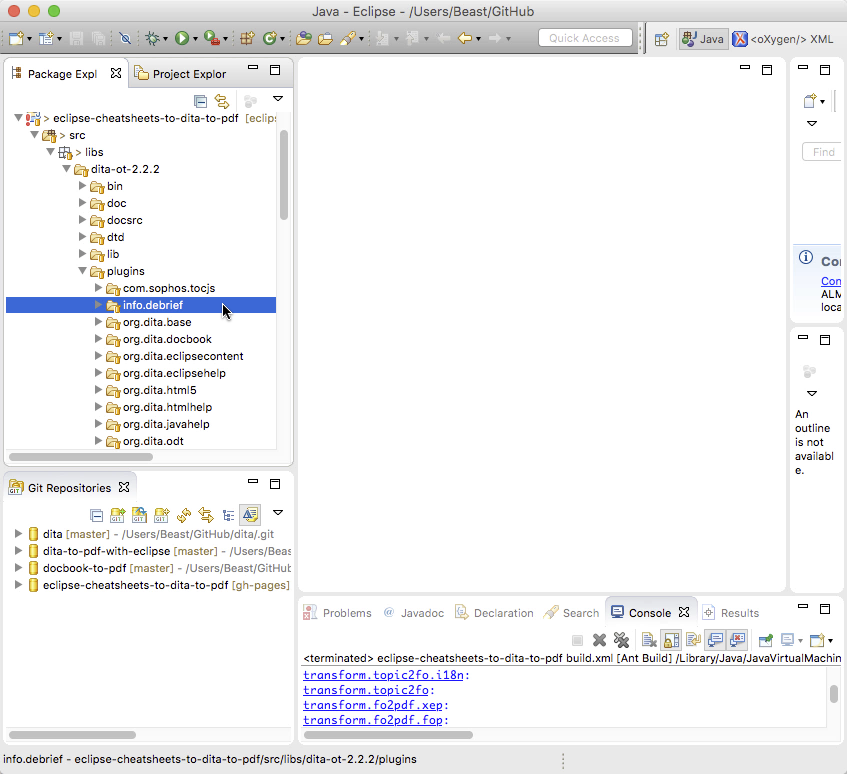The image size is (847, 774).
Task: Toggle Word Wrap in Console toolbar
Action: (x=694, y=641)
